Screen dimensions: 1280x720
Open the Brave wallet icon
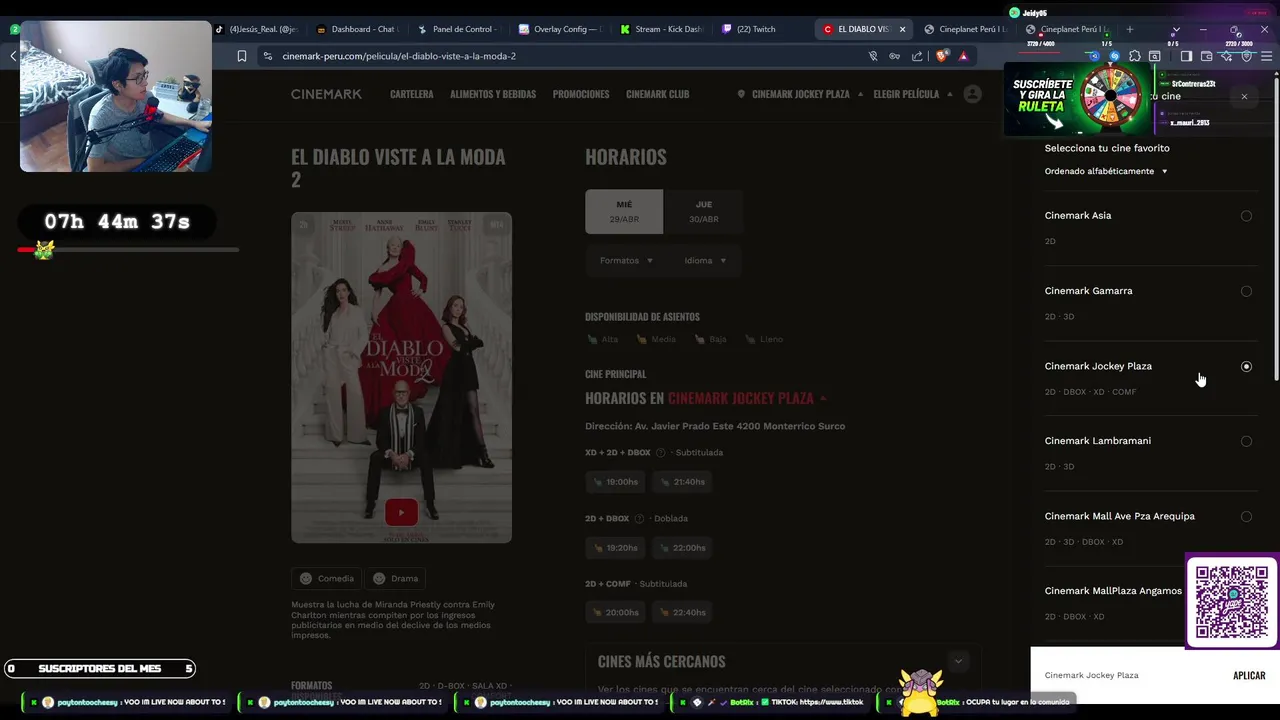tap(1207, 56)
